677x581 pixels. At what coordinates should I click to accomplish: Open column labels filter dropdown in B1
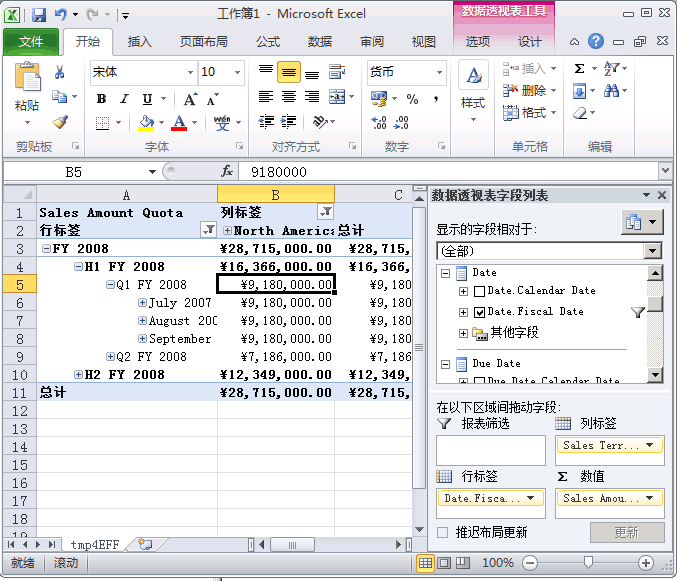click(x=326, y=212)
